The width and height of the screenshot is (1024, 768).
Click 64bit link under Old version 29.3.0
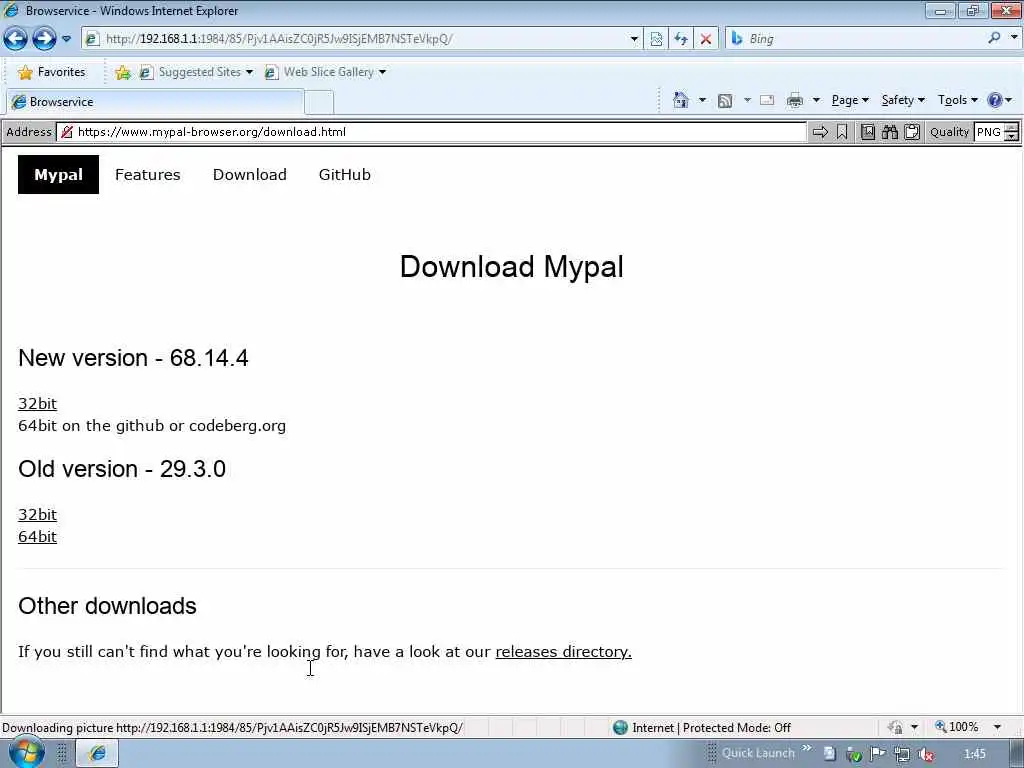click(x=37, y=537)
